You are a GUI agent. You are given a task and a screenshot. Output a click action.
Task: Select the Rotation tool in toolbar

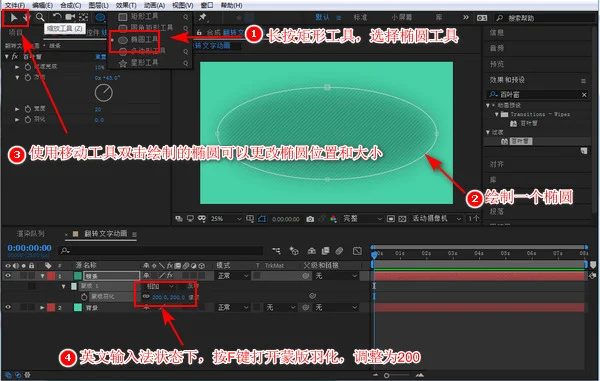coord(57,17)
